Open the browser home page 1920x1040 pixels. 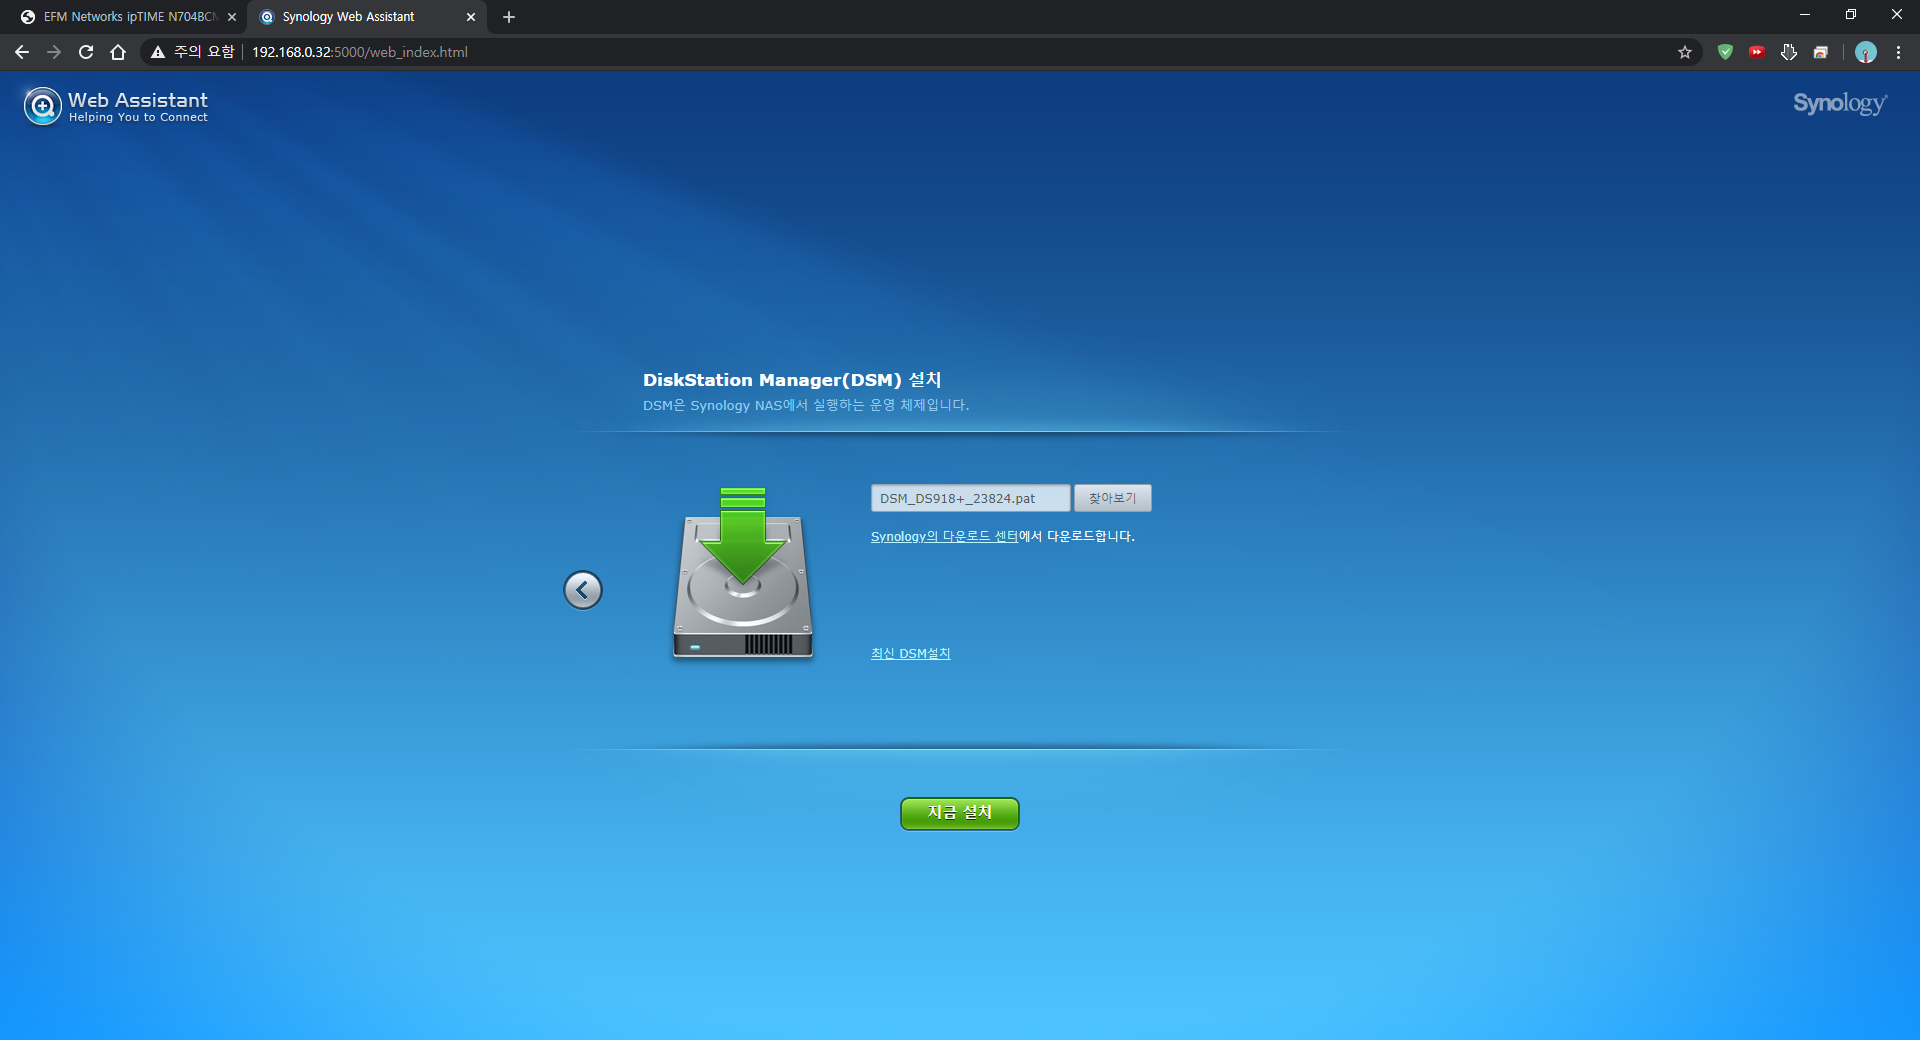point(118,52)
